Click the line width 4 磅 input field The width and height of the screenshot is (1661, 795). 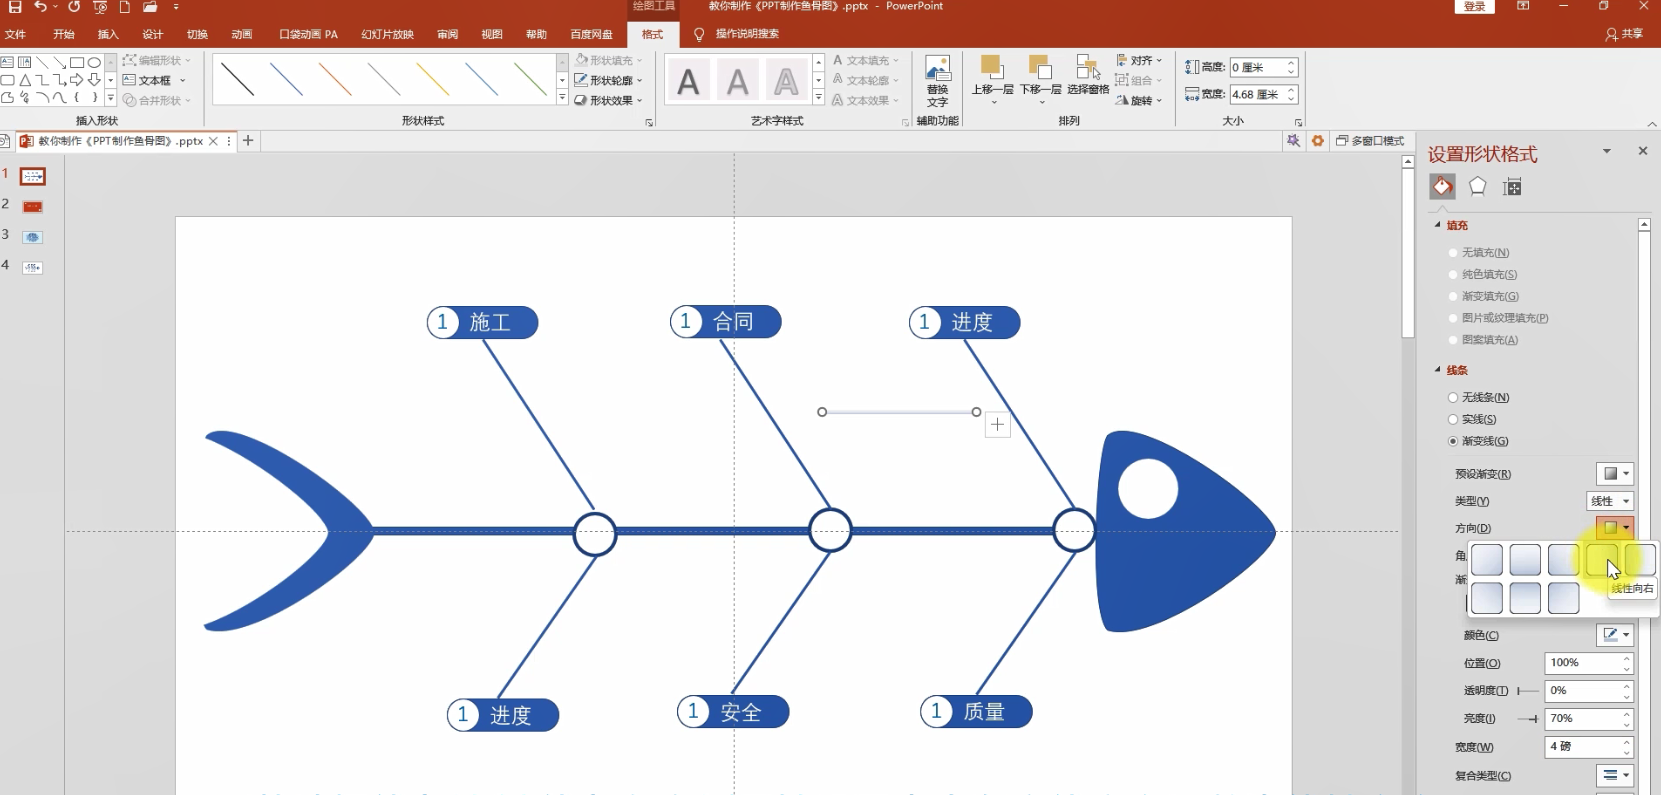[1589, 747]
